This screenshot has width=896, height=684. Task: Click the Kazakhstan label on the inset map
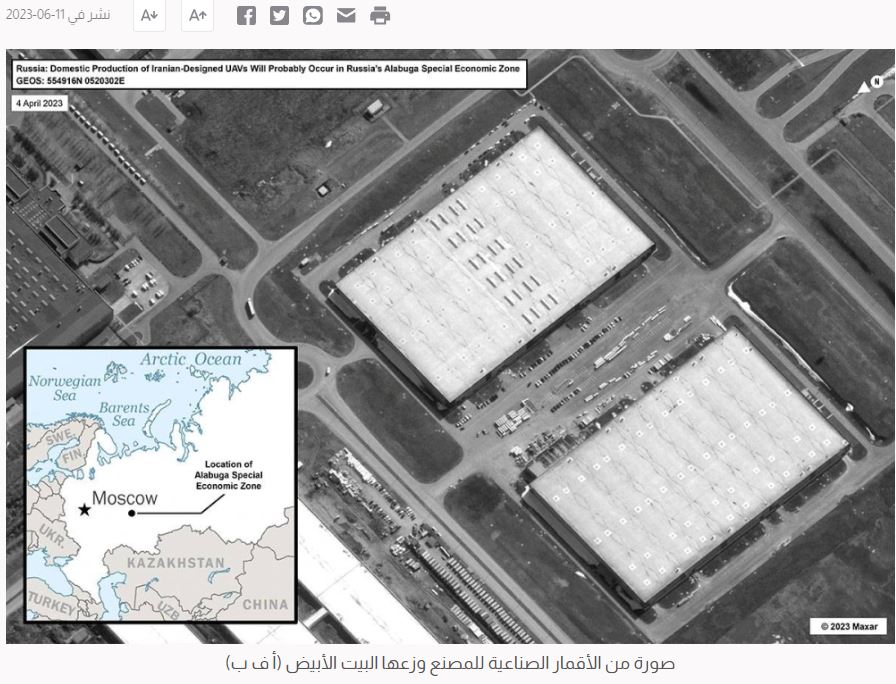(x=176, y=563)
